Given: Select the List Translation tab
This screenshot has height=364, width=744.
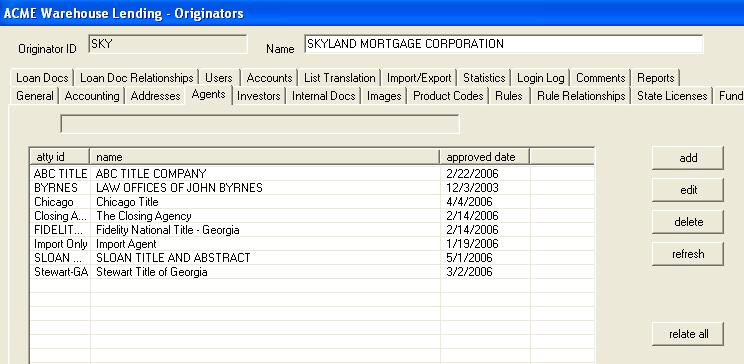Looking at the screenshot, I should tap(339, 78).
